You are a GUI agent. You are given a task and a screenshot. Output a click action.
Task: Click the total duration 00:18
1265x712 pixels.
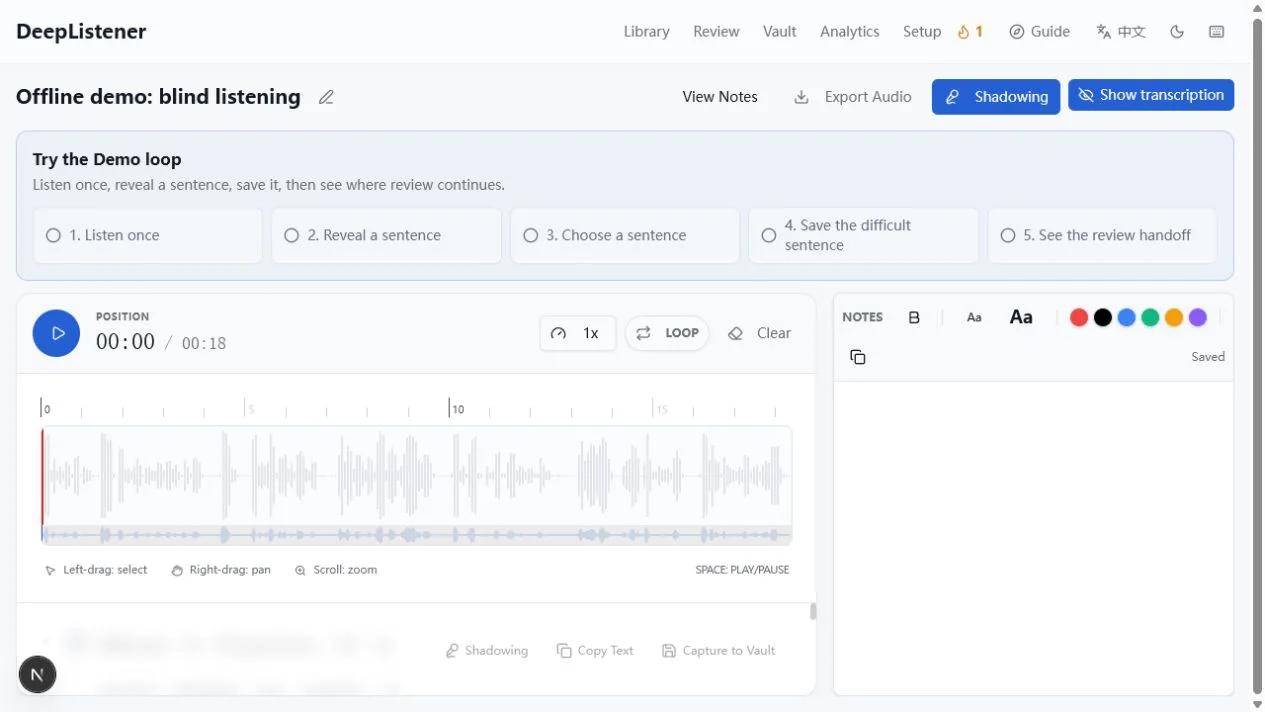coord(204,343)
